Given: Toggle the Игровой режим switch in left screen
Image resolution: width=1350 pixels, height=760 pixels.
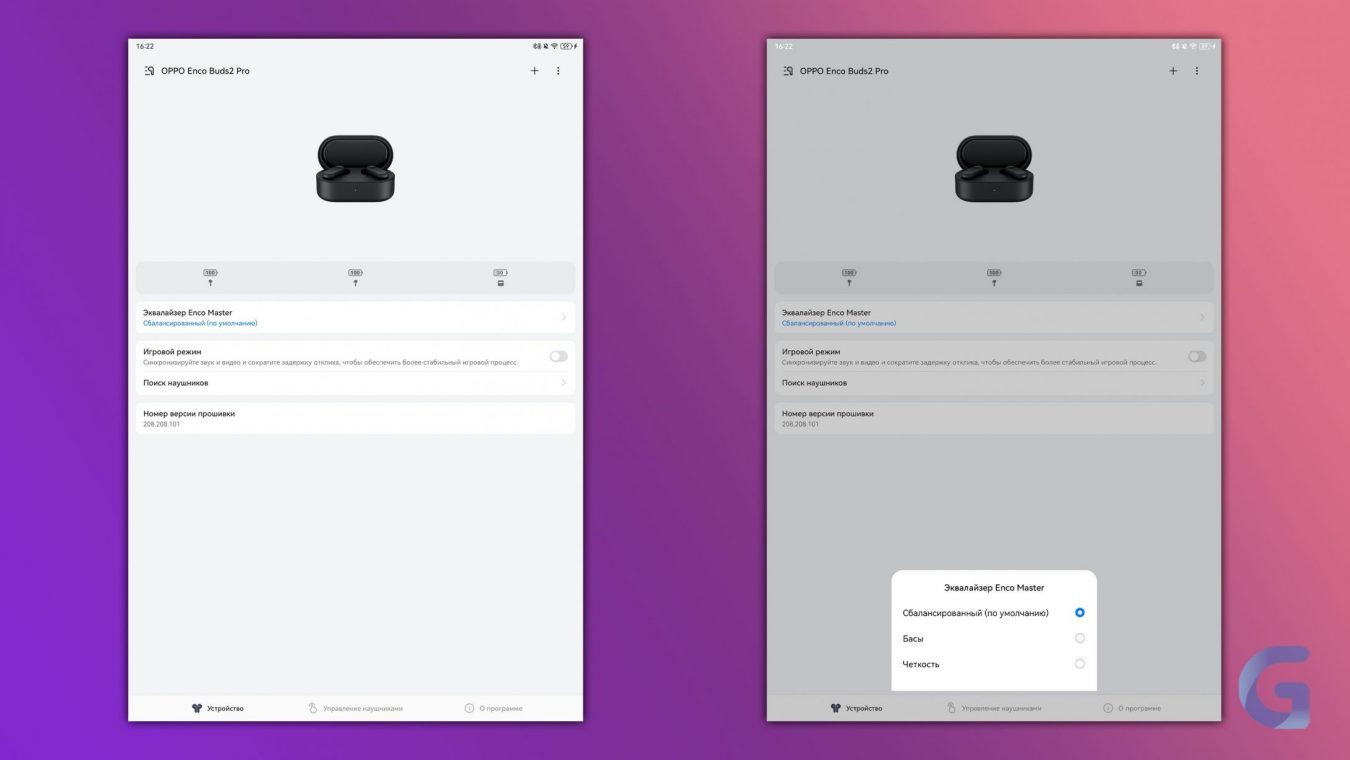Looking at the screenshot, I should (x=558, y=356).
